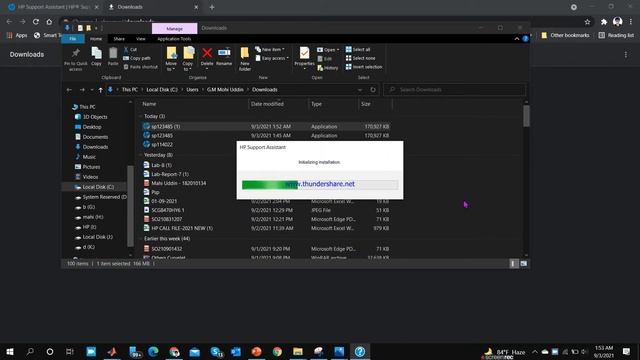
Task: Click Users in the address breadcrumb
Action: (x=192, y=90)
